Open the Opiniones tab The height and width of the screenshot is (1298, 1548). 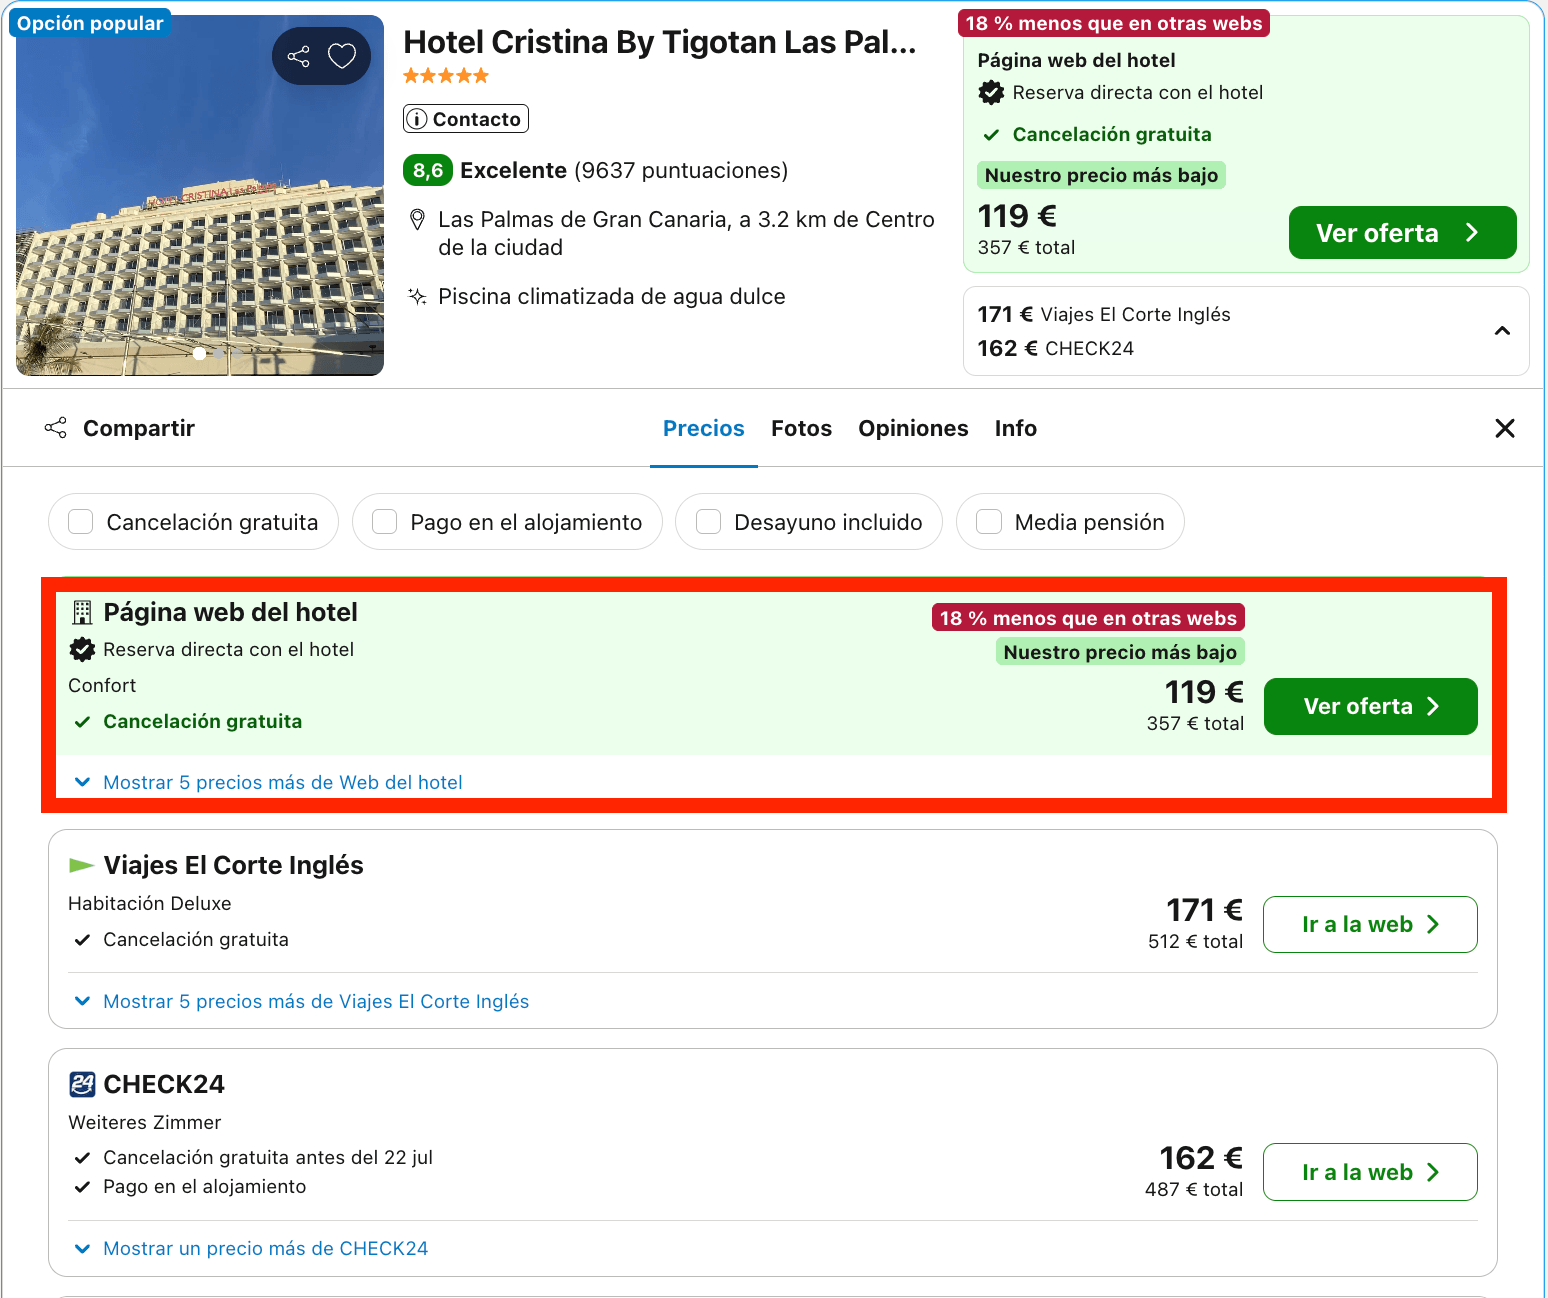click(913, 428)
